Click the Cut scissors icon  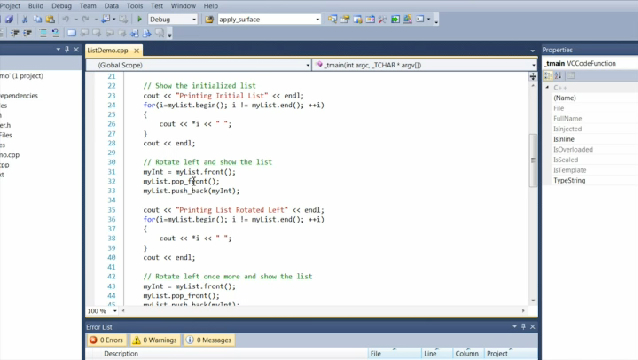coord(24,19)
